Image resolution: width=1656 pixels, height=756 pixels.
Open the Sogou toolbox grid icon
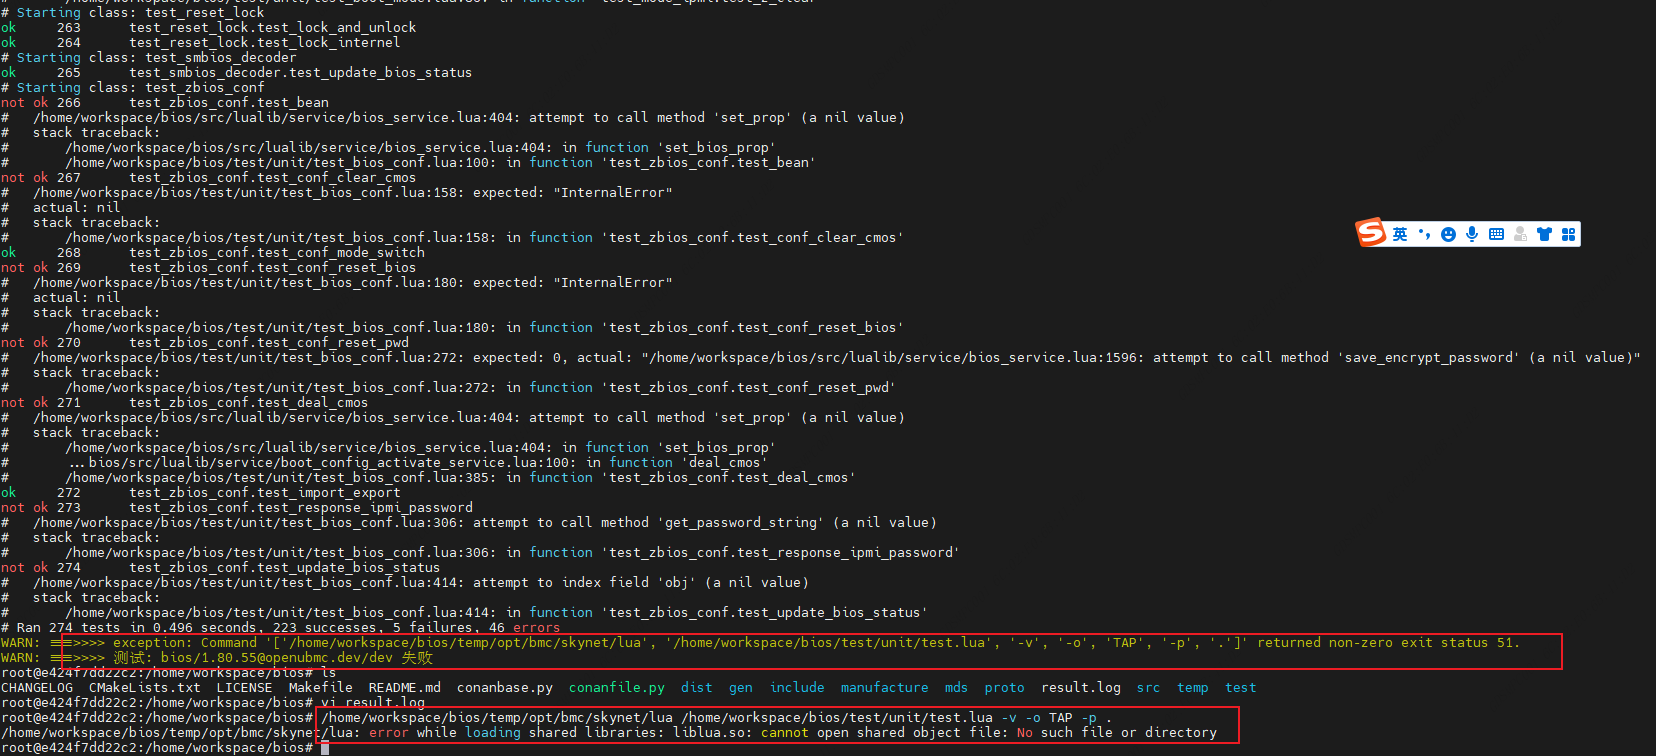click(x=1568, y=234)
